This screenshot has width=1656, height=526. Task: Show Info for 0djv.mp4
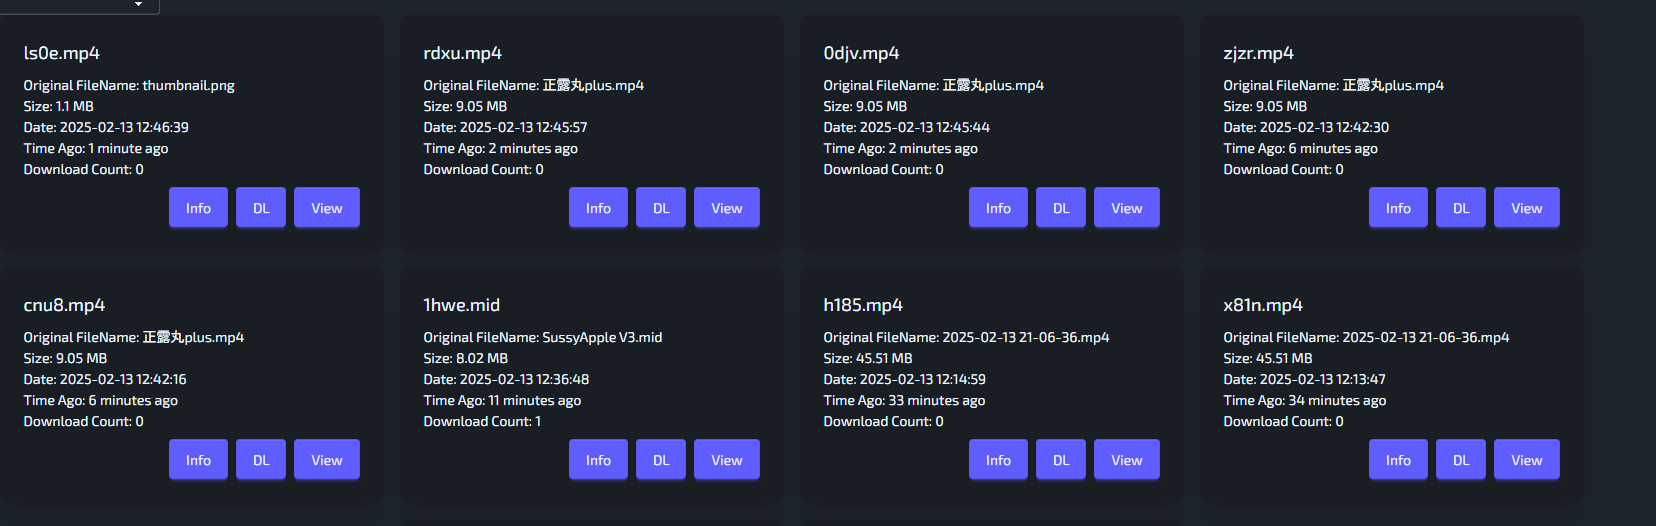[998, 208]
